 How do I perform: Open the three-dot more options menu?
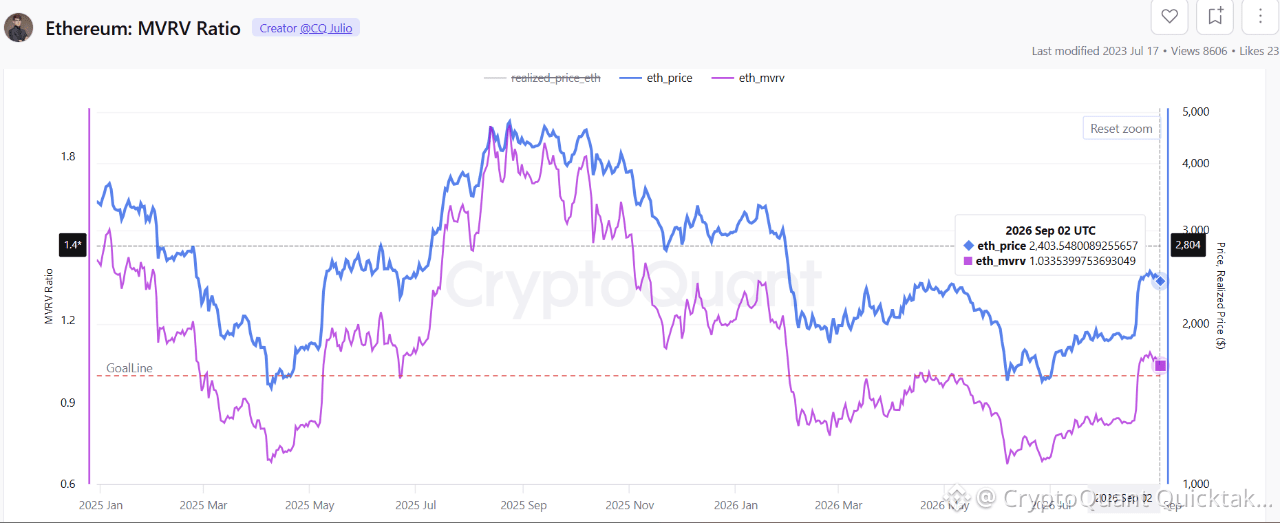point(1260,16)
